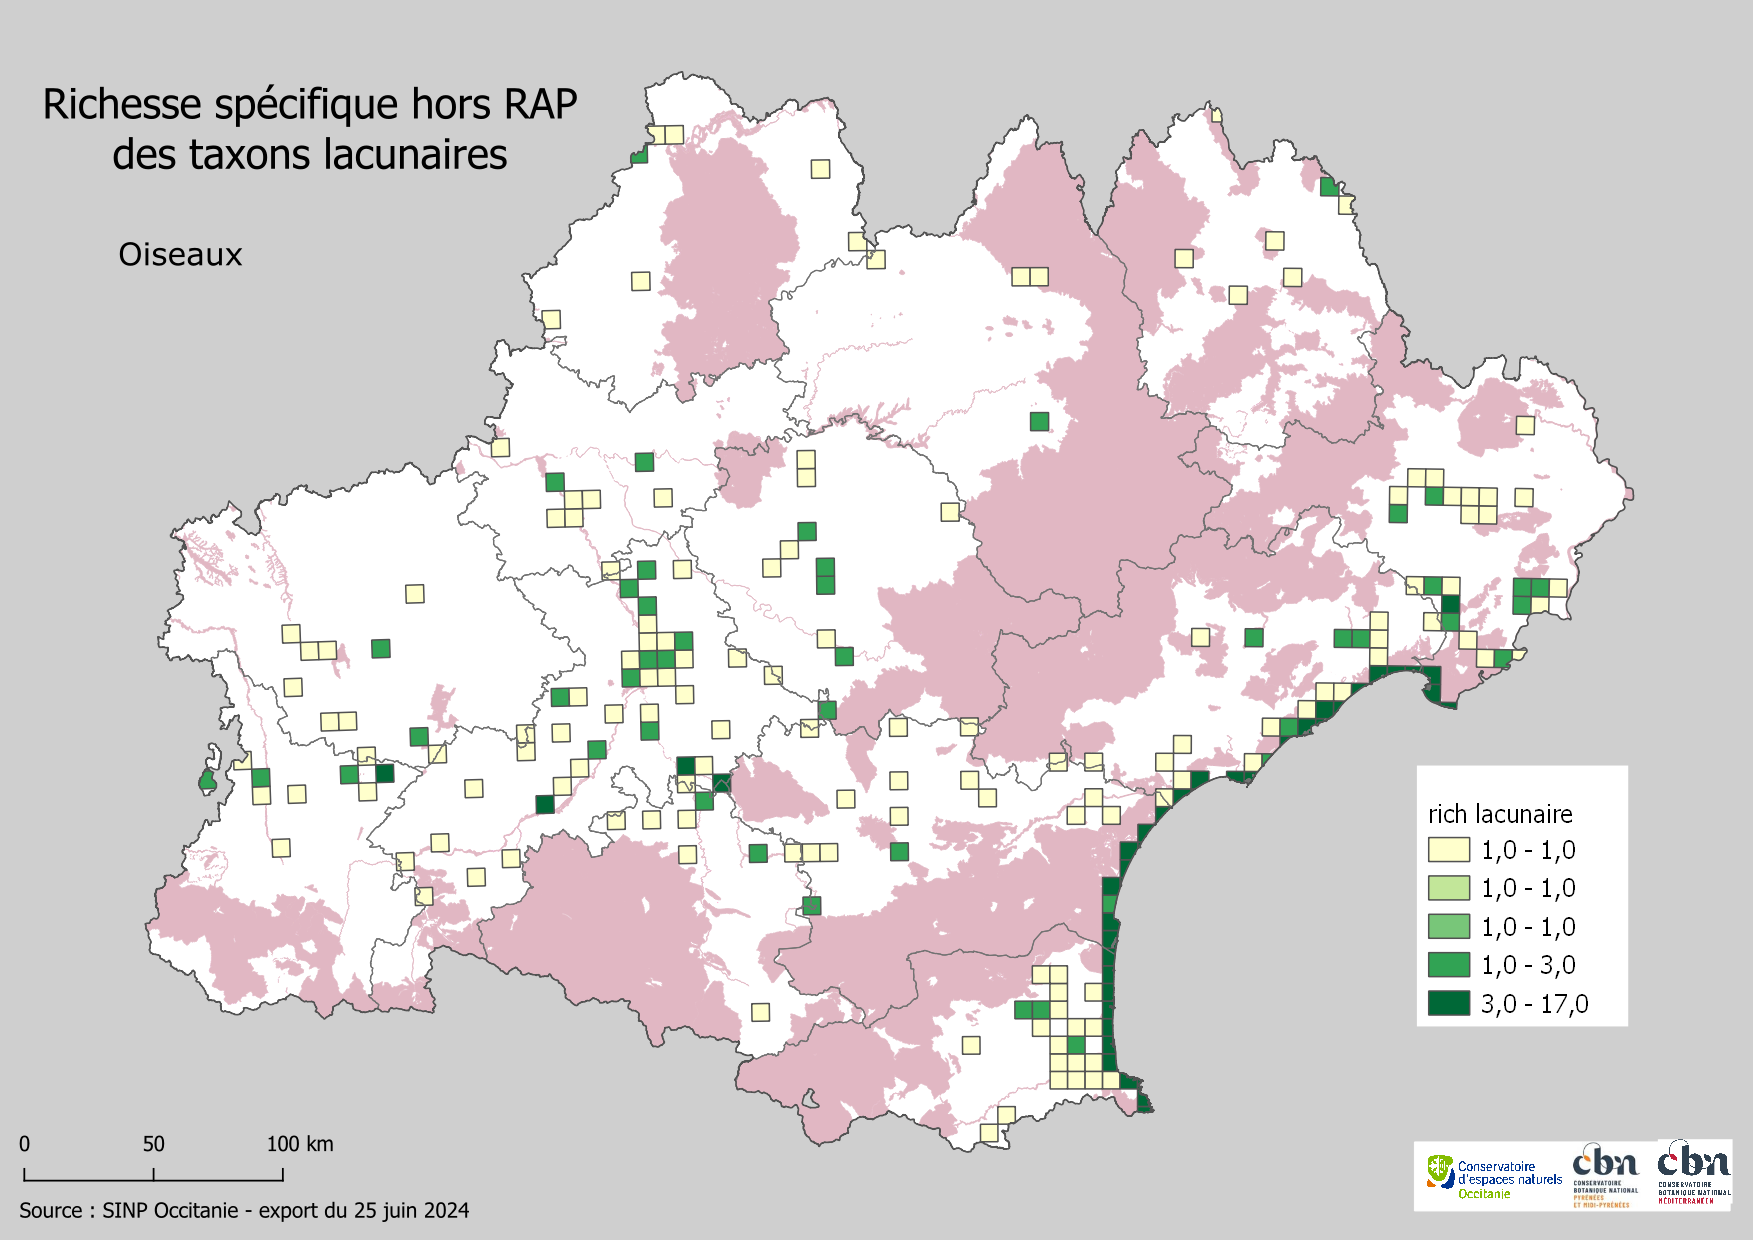Click the '0' label on the scale bar

coord(25,1144)
